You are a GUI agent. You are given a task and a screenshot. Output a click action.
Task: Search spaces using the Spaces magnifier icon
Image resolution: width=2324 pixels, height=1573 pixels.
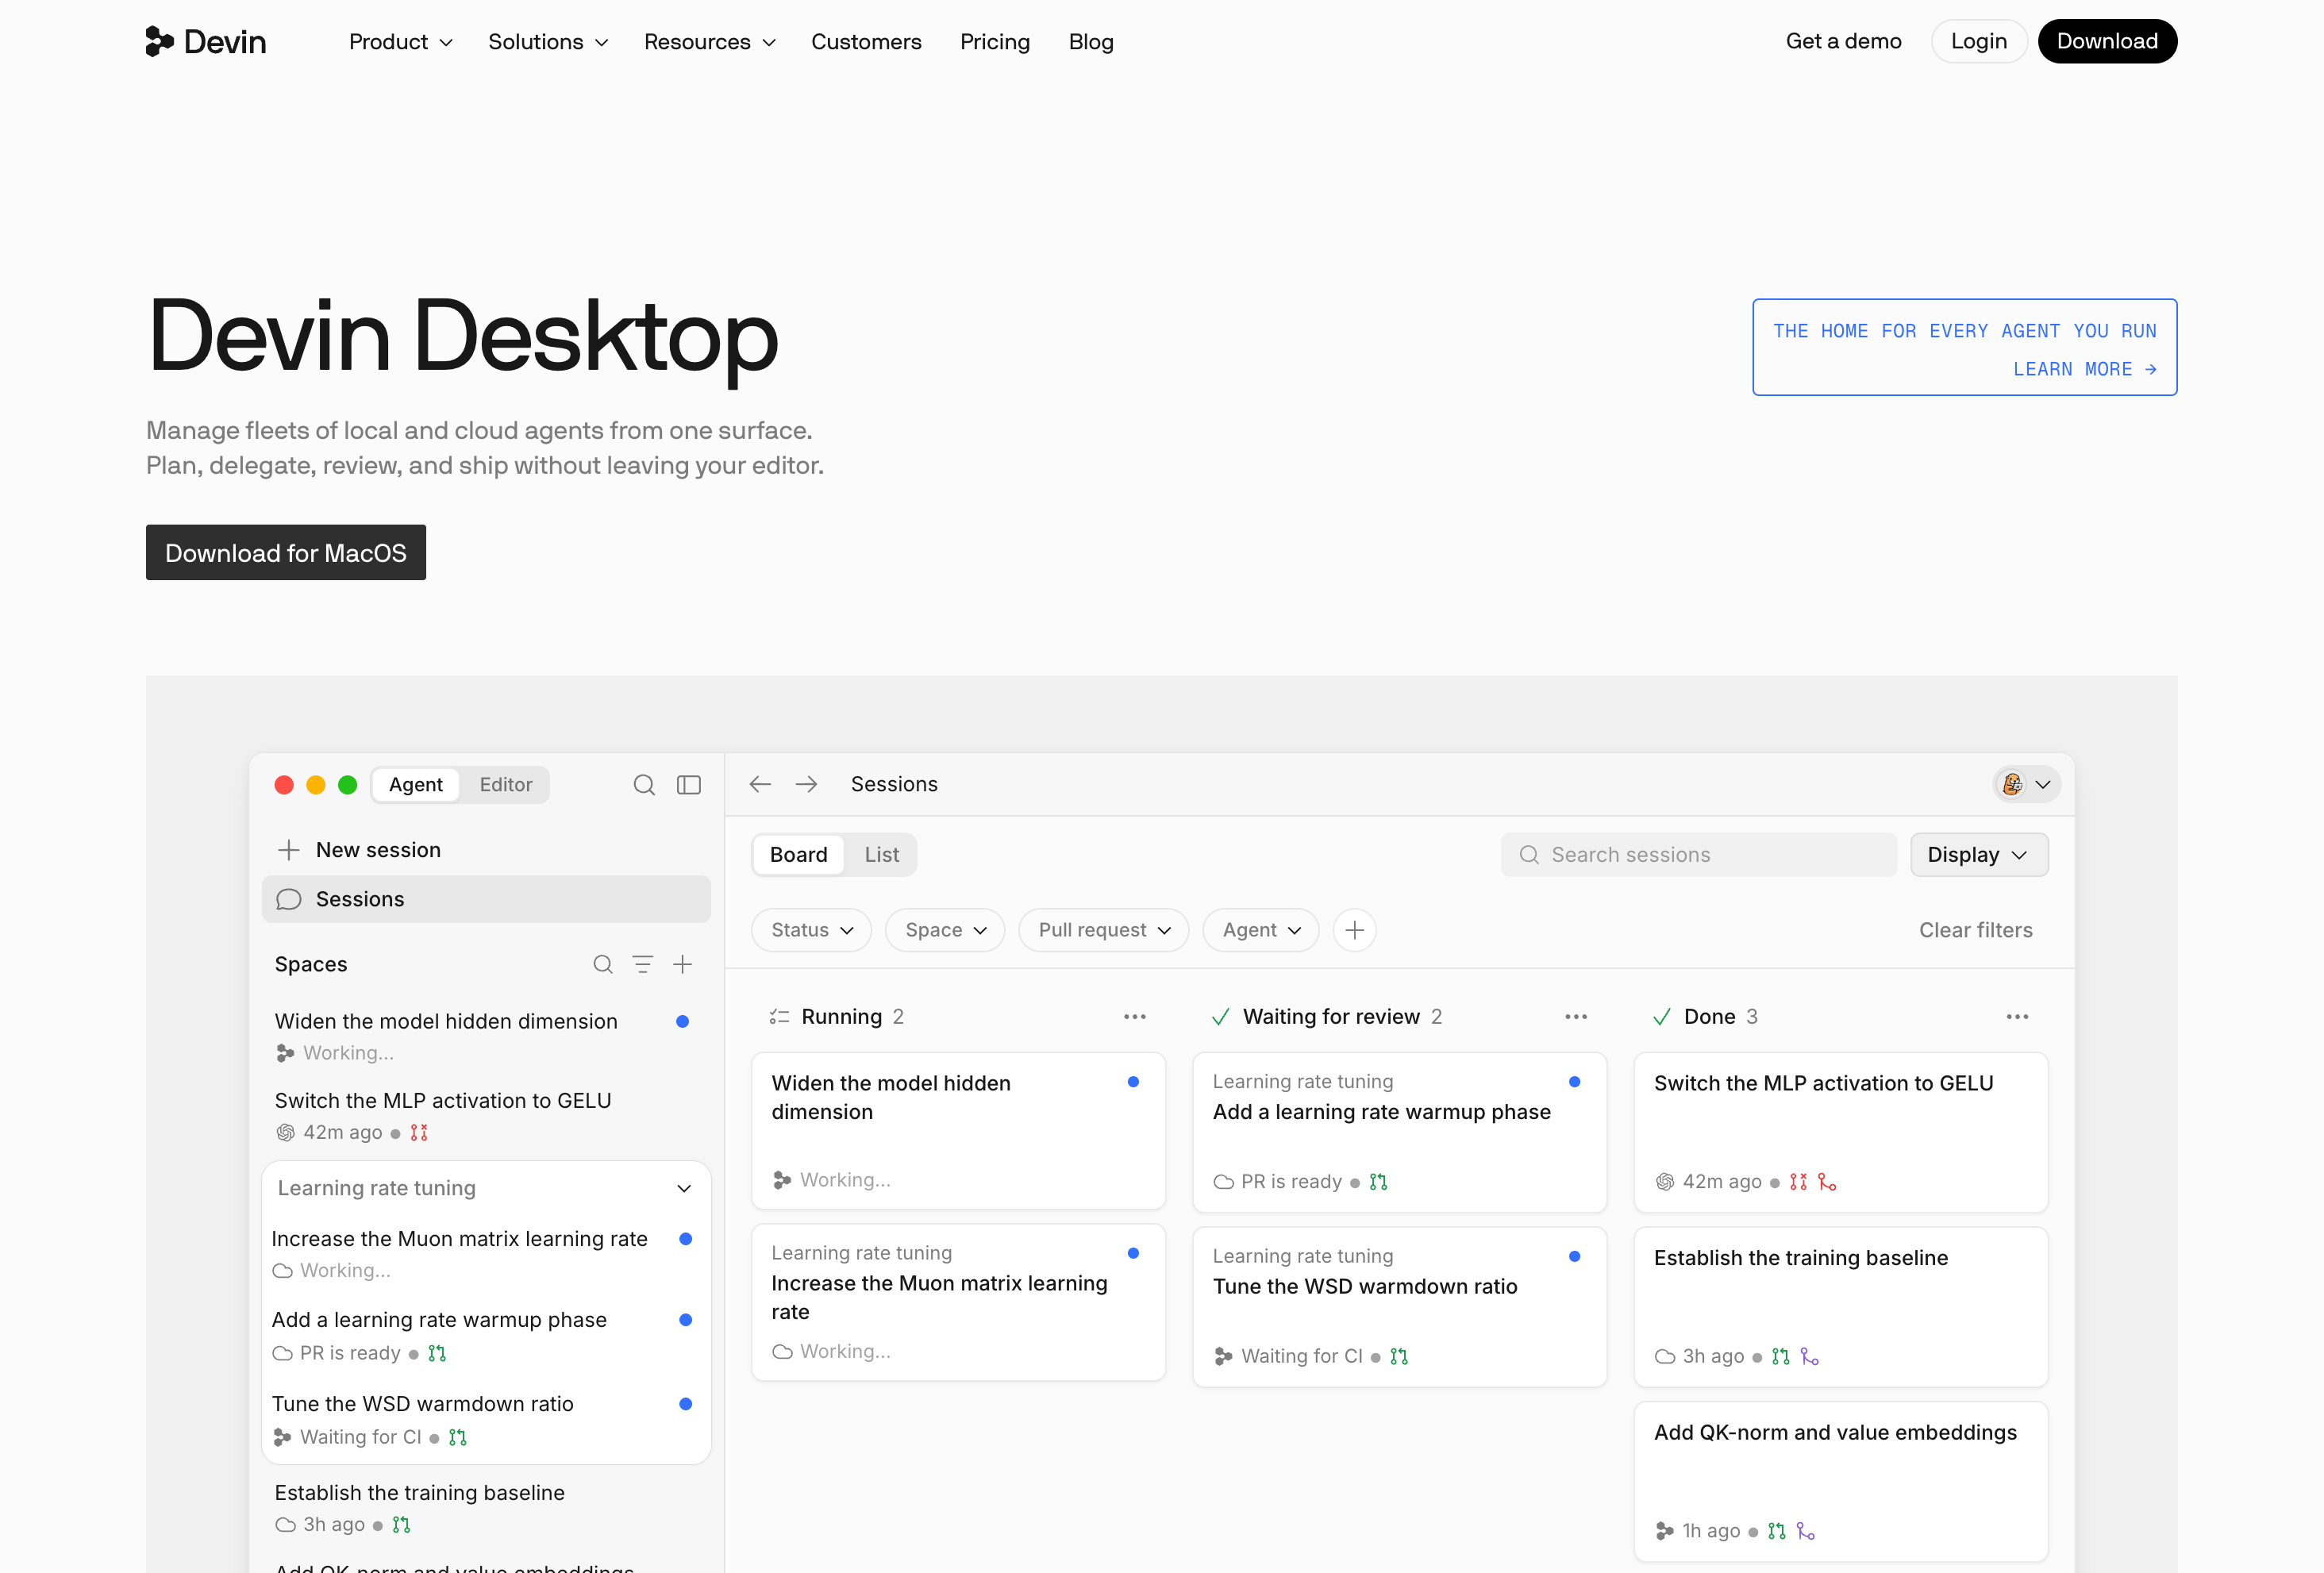[603, 964]
